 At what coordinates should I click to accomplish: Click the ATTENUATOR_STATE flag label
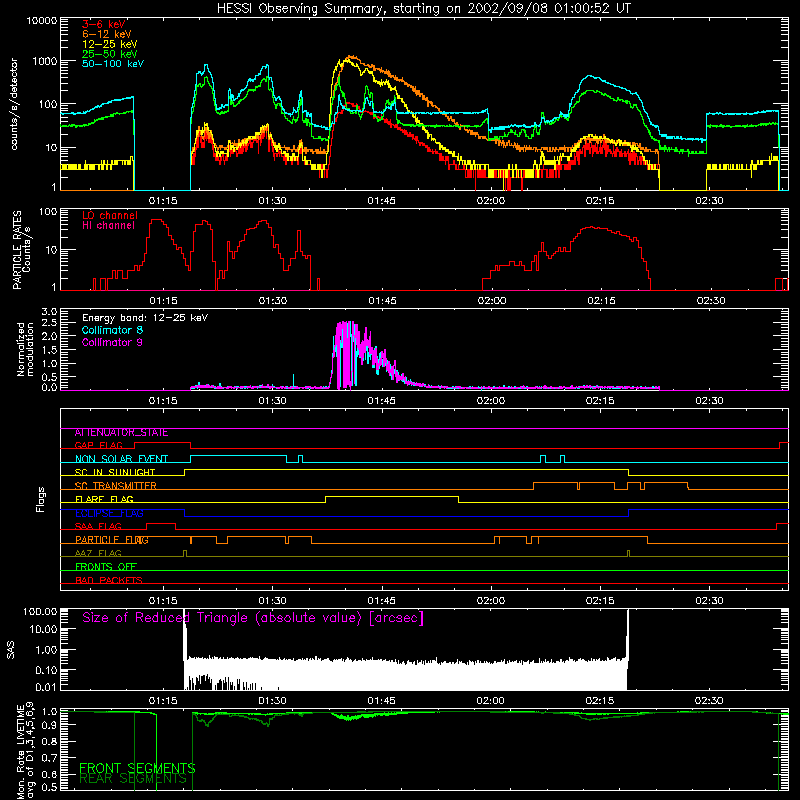[x=121, y=433]
